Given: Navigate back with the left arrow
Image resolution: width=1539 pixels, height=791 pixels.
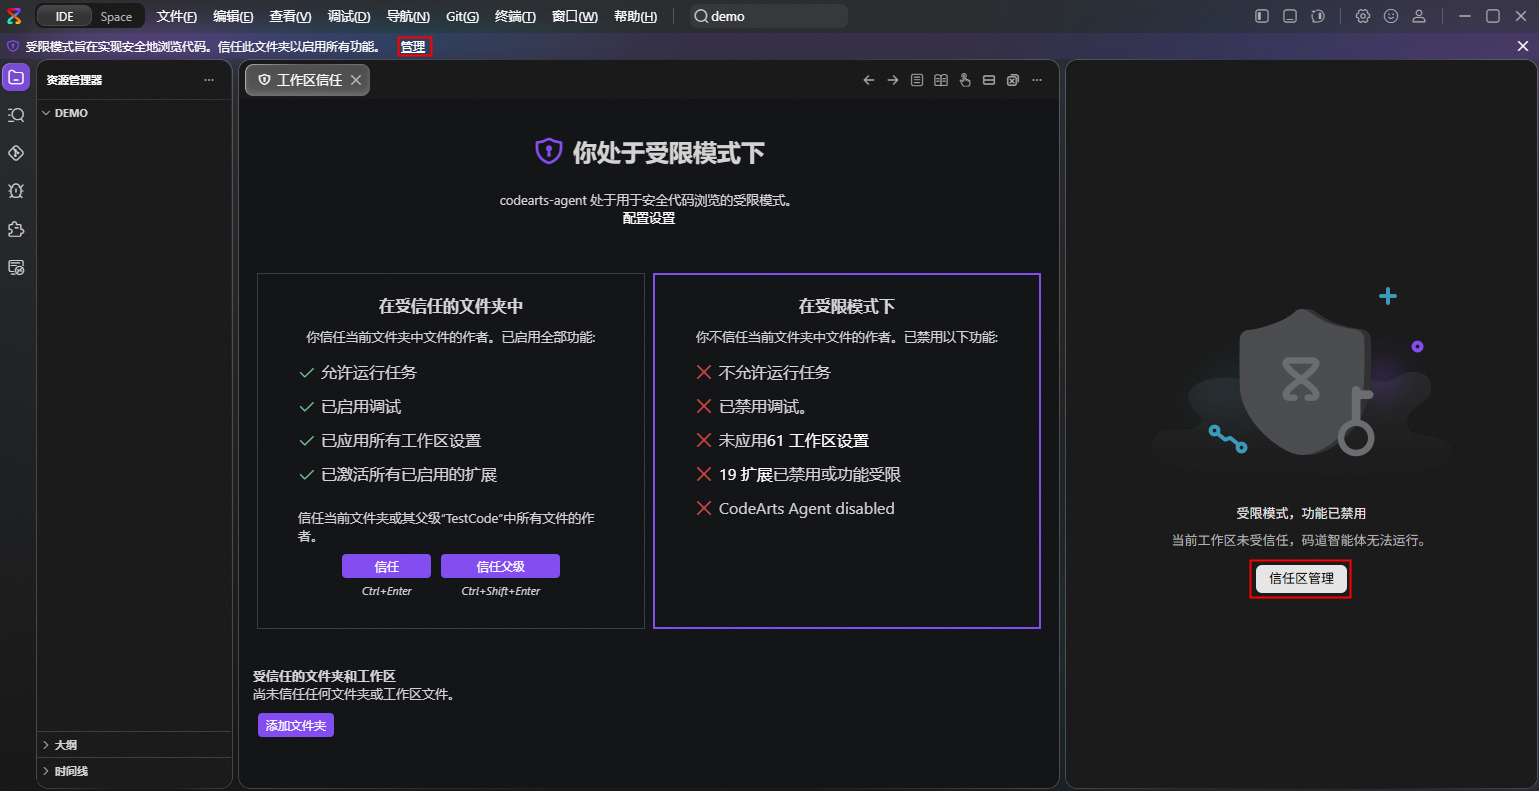Looking at the screenshot, I should click(869, 80).
